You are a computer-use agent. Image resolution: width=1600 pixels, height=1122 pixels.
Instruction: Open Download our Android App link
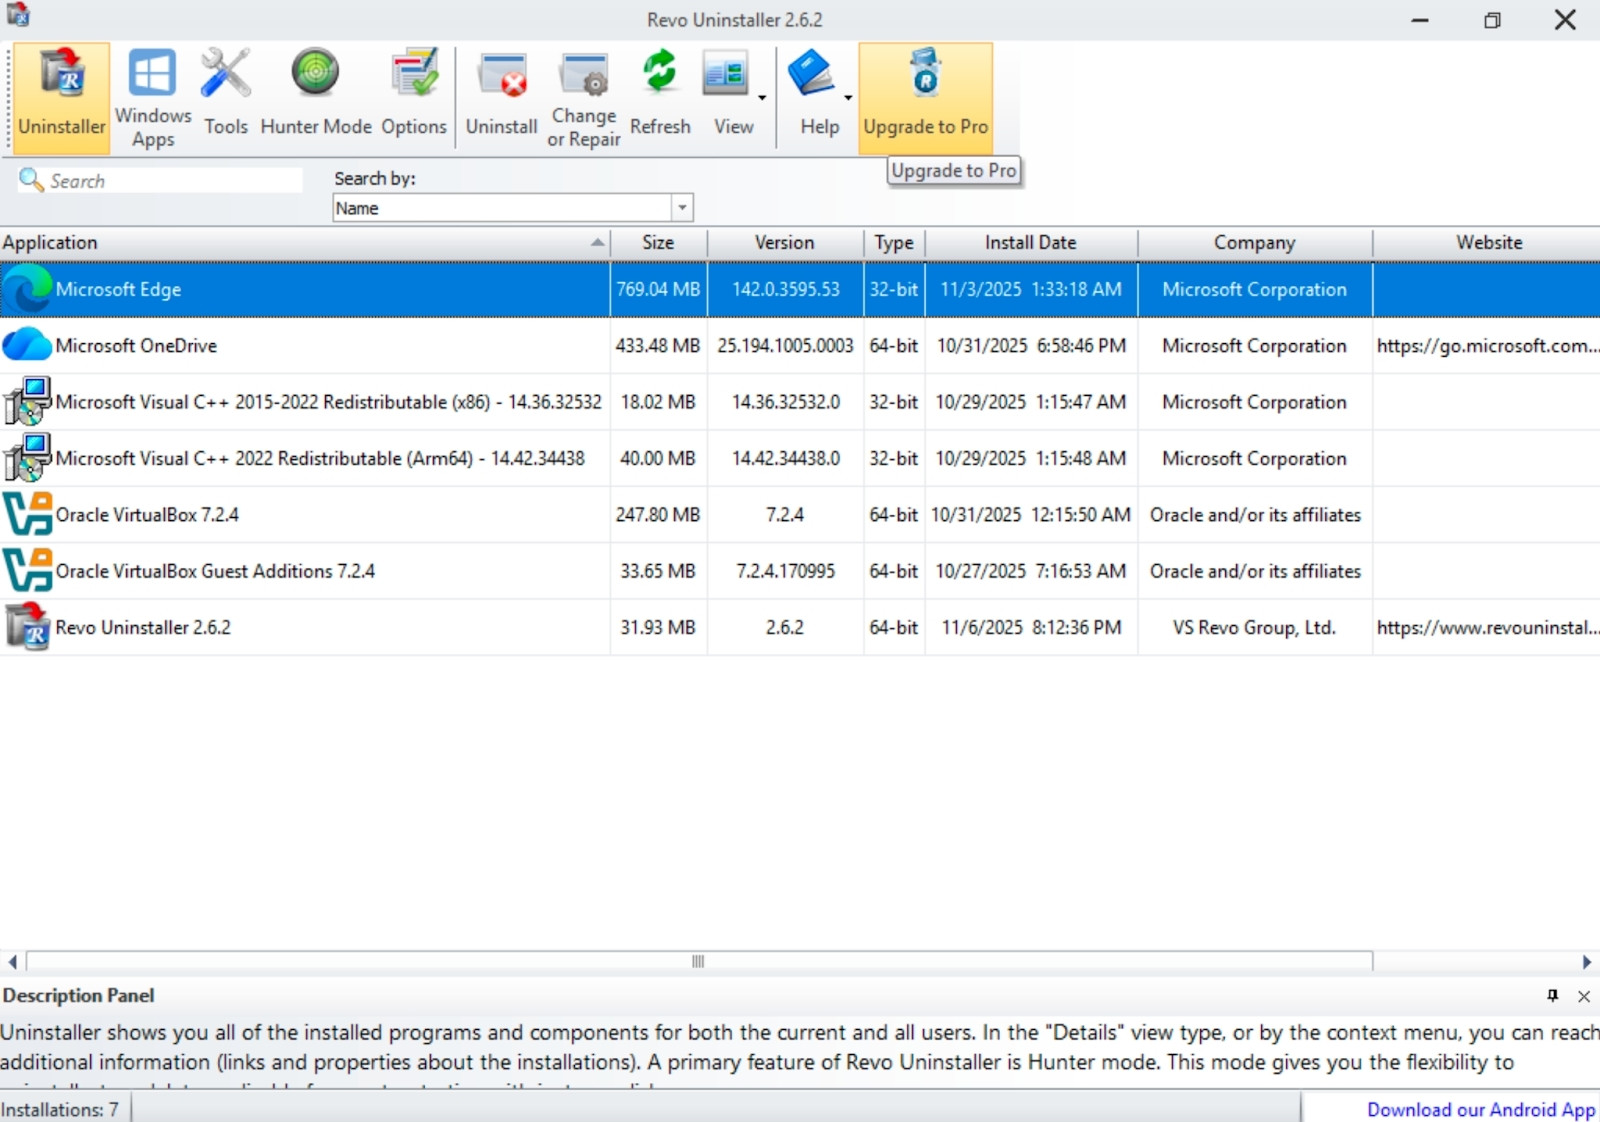1480,1109
